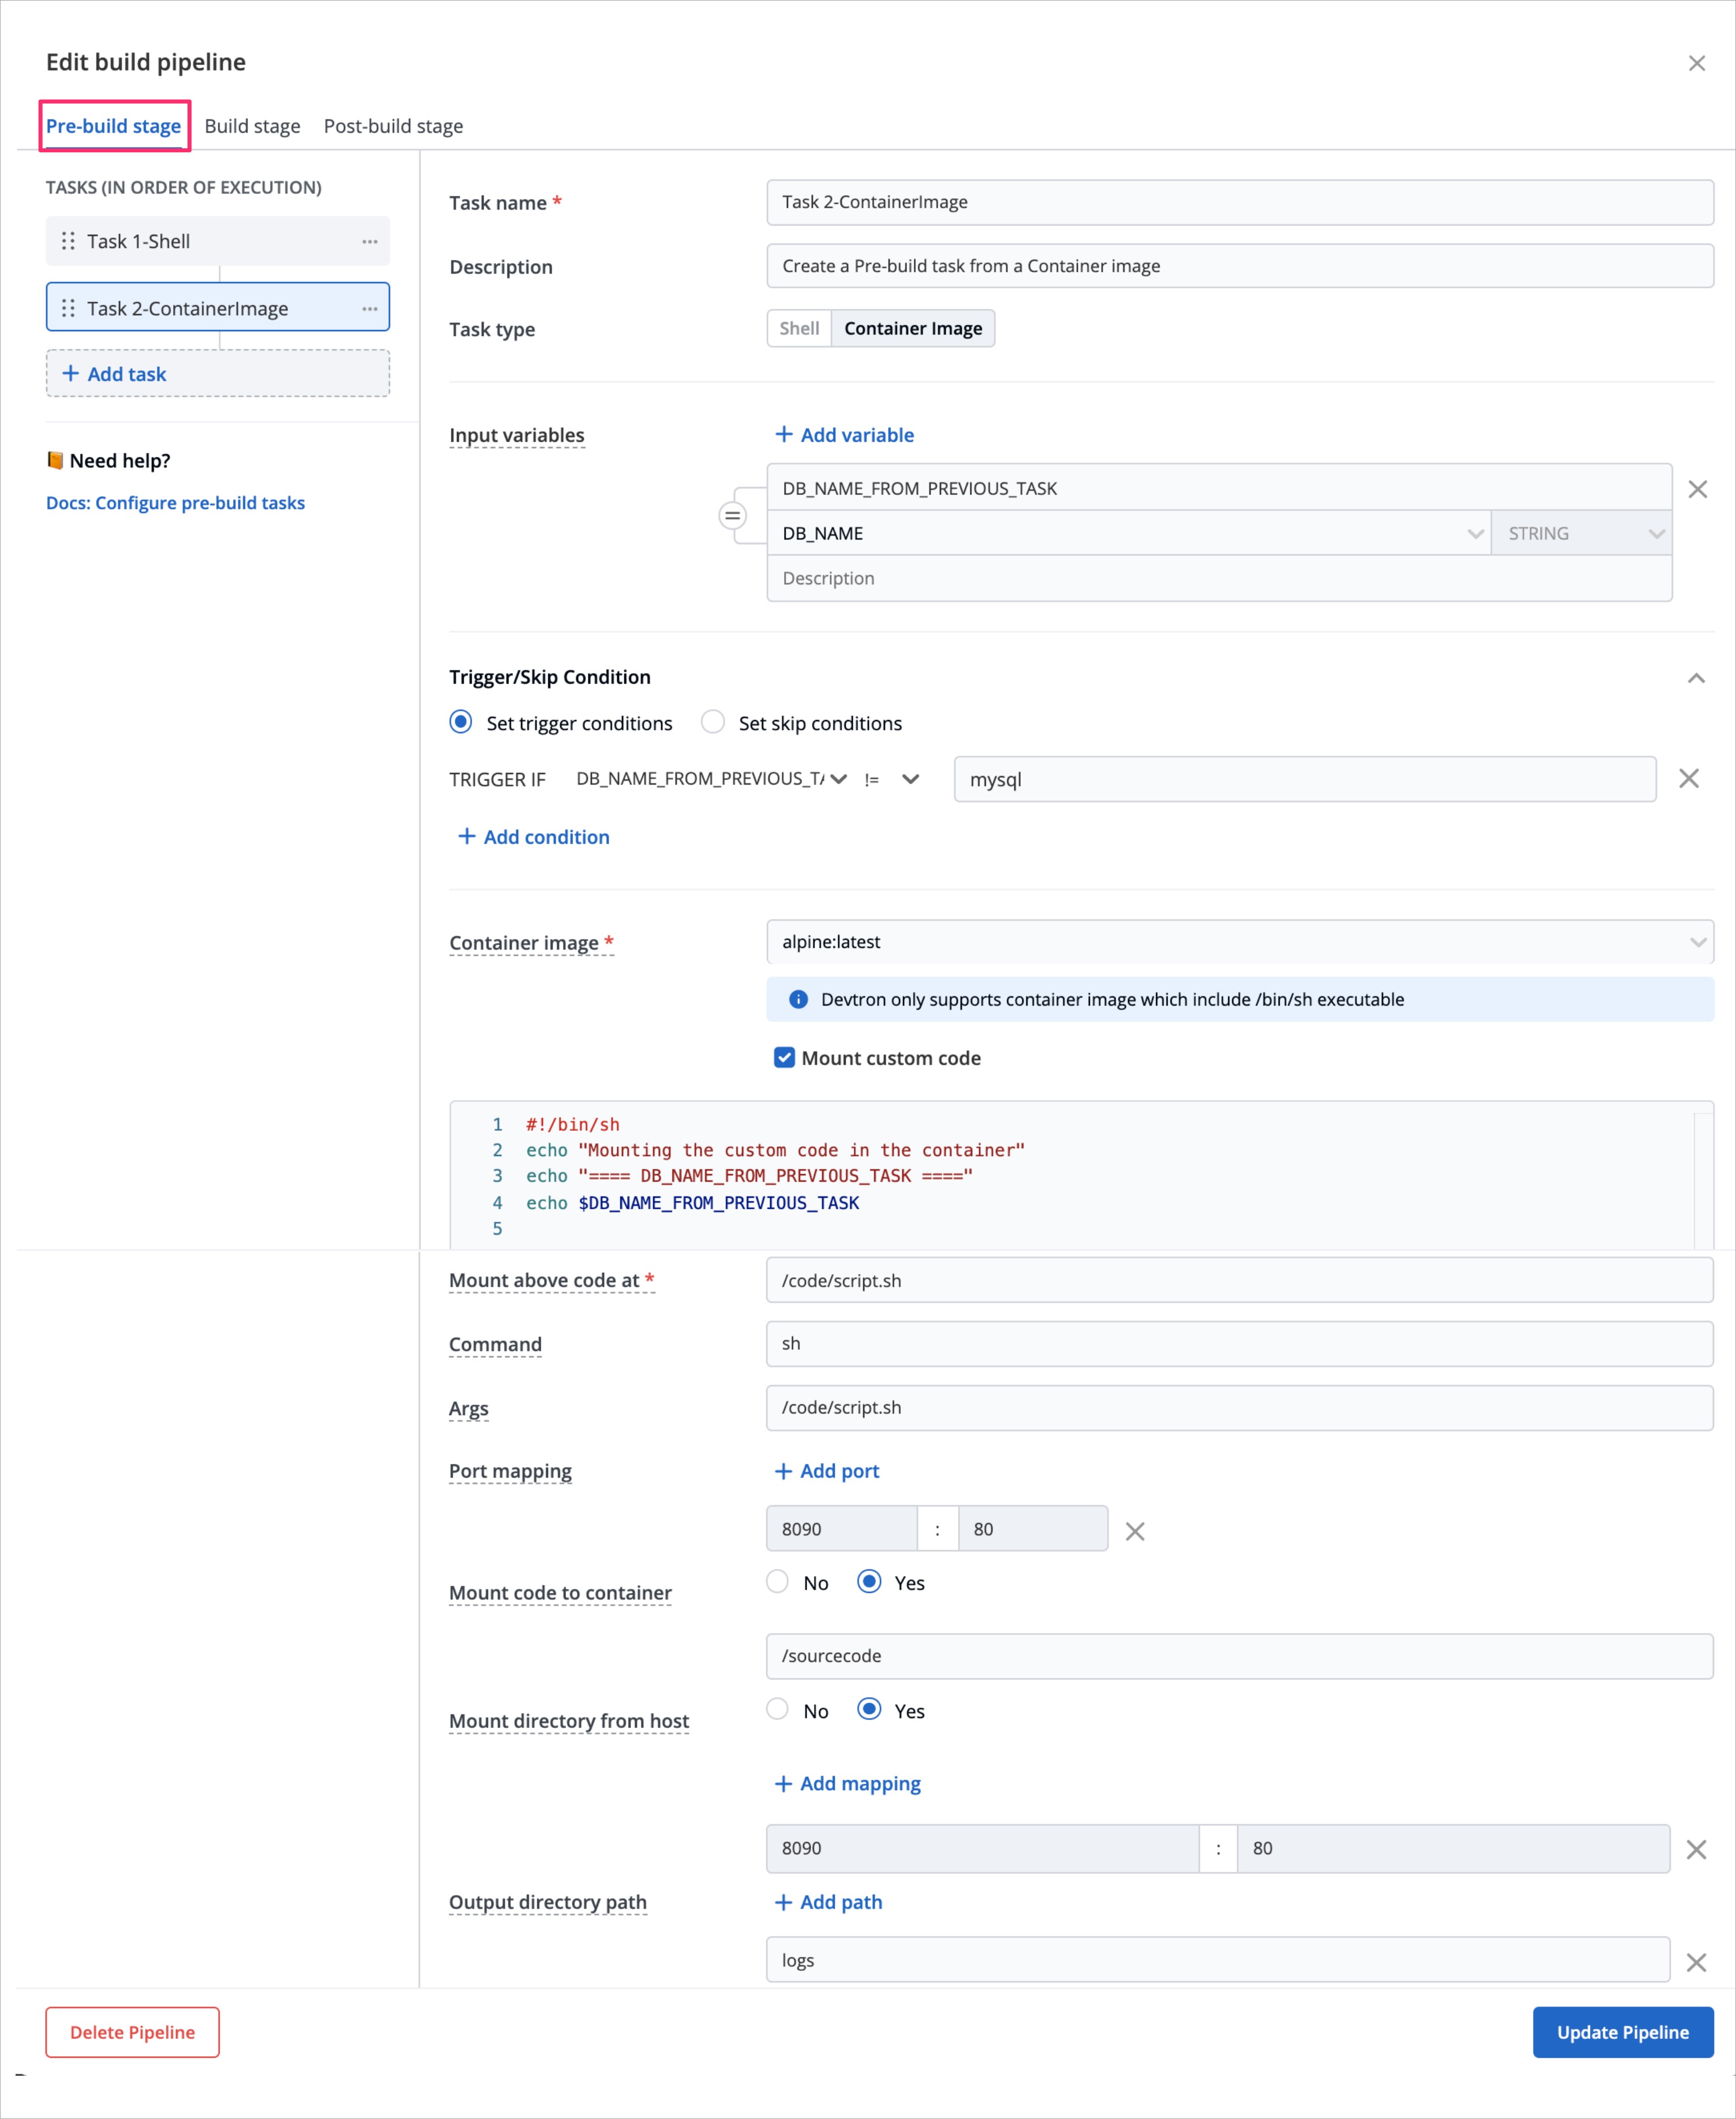
Task: Remove the DB_NAME_FROM_PREVIOUS_TASK input variable
Action: click(x=1697, y=489)
